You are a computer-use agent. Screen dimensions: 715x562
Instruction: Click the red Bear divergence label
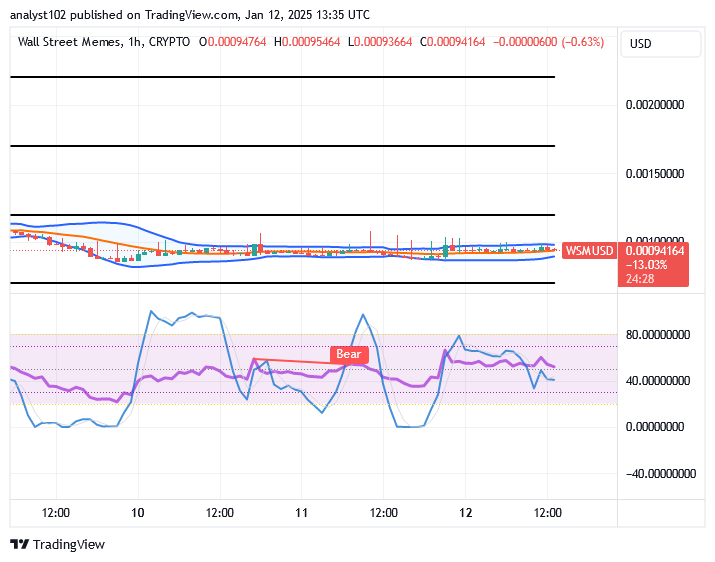point(349,354)
